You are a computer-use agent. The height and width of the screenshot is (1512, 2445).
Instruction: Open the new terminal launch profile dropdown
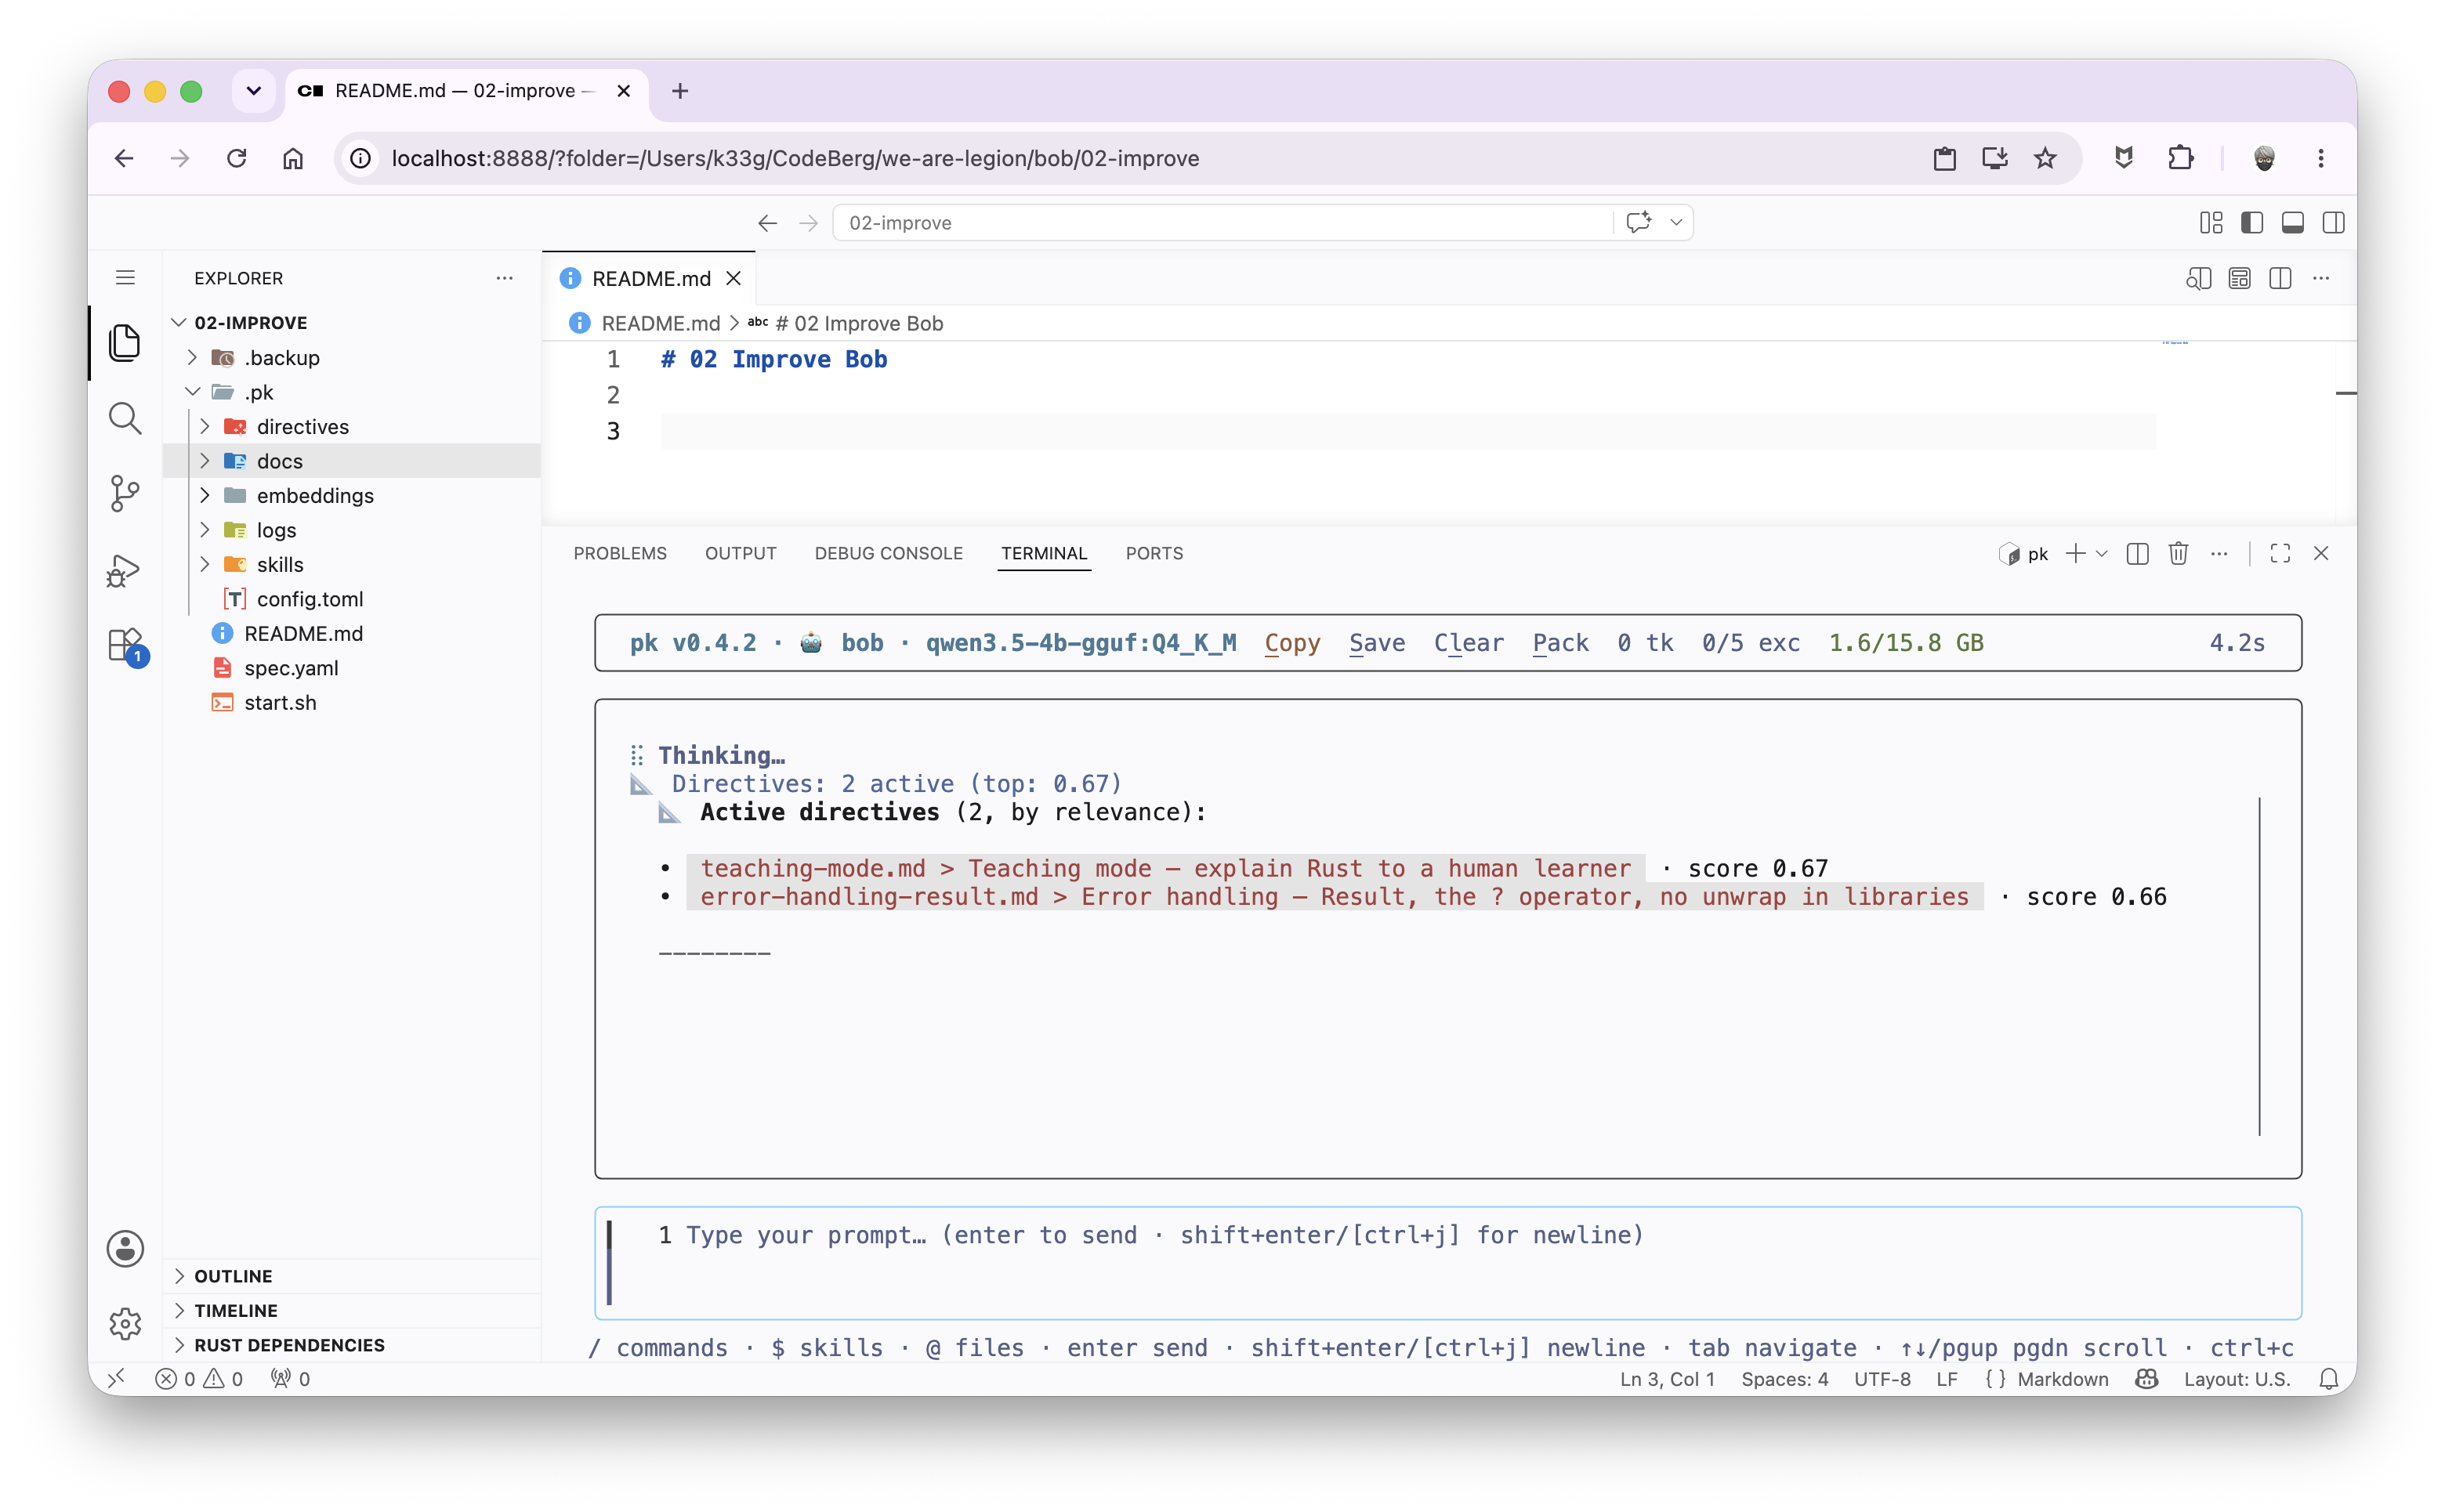click(2102, 553)
